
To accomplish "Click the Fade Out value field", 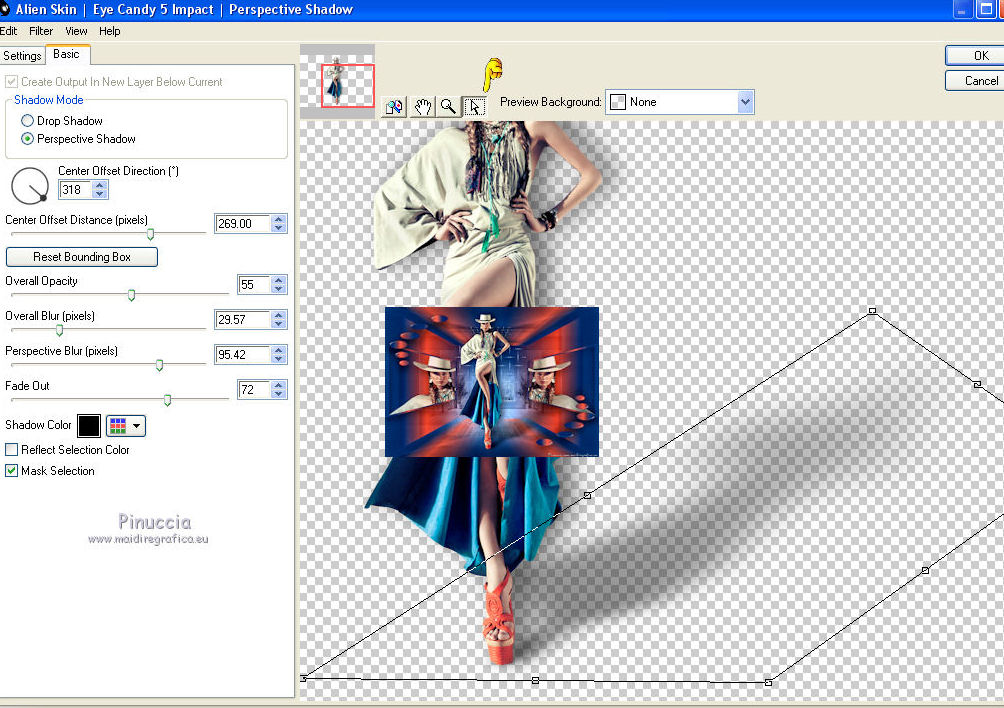I will point(254,389).
